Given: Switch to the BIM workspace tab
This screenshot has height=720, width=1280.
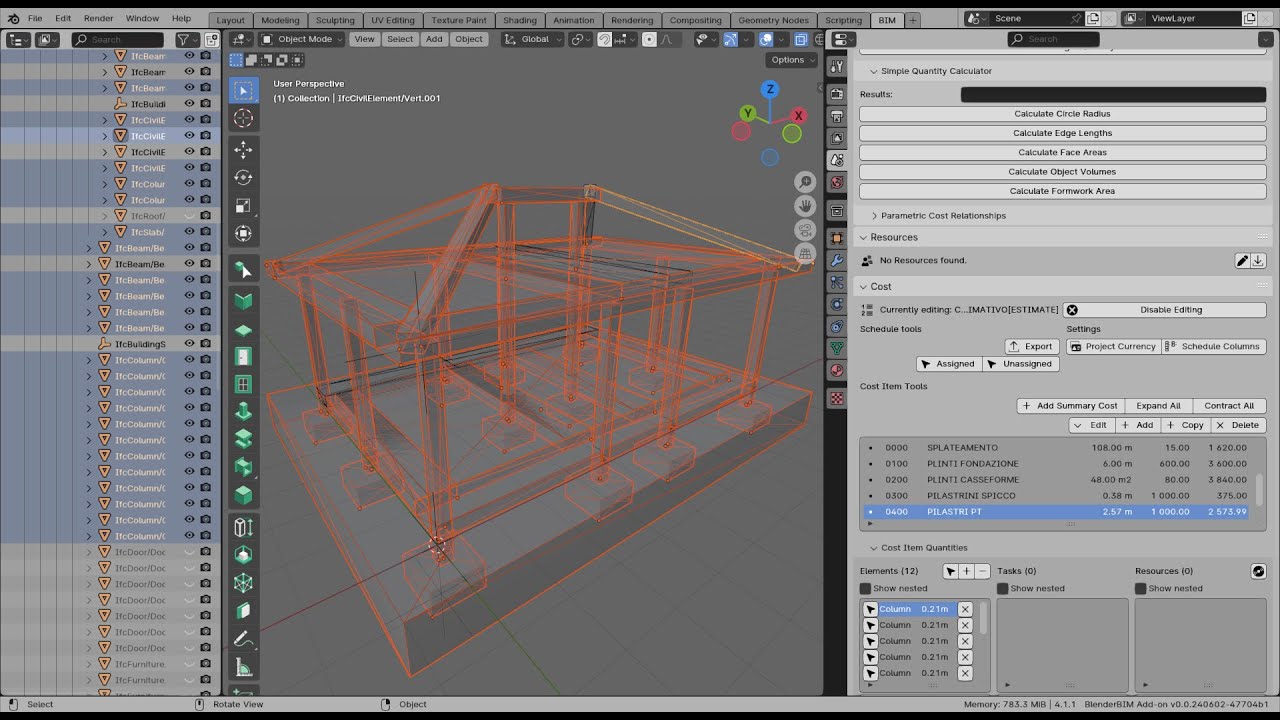Looking at the screenshot, I should tap(887, 20).
